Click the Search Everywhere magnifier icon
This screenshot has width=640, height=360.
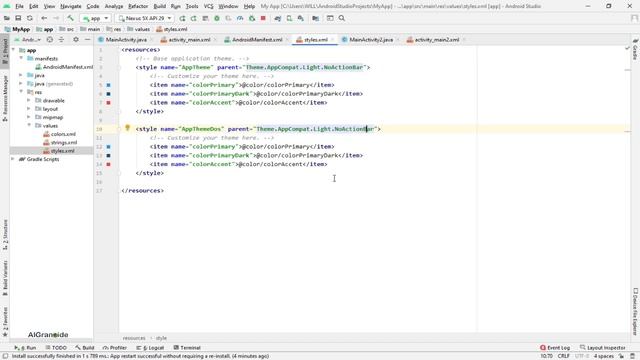click(x=342, y=18)
